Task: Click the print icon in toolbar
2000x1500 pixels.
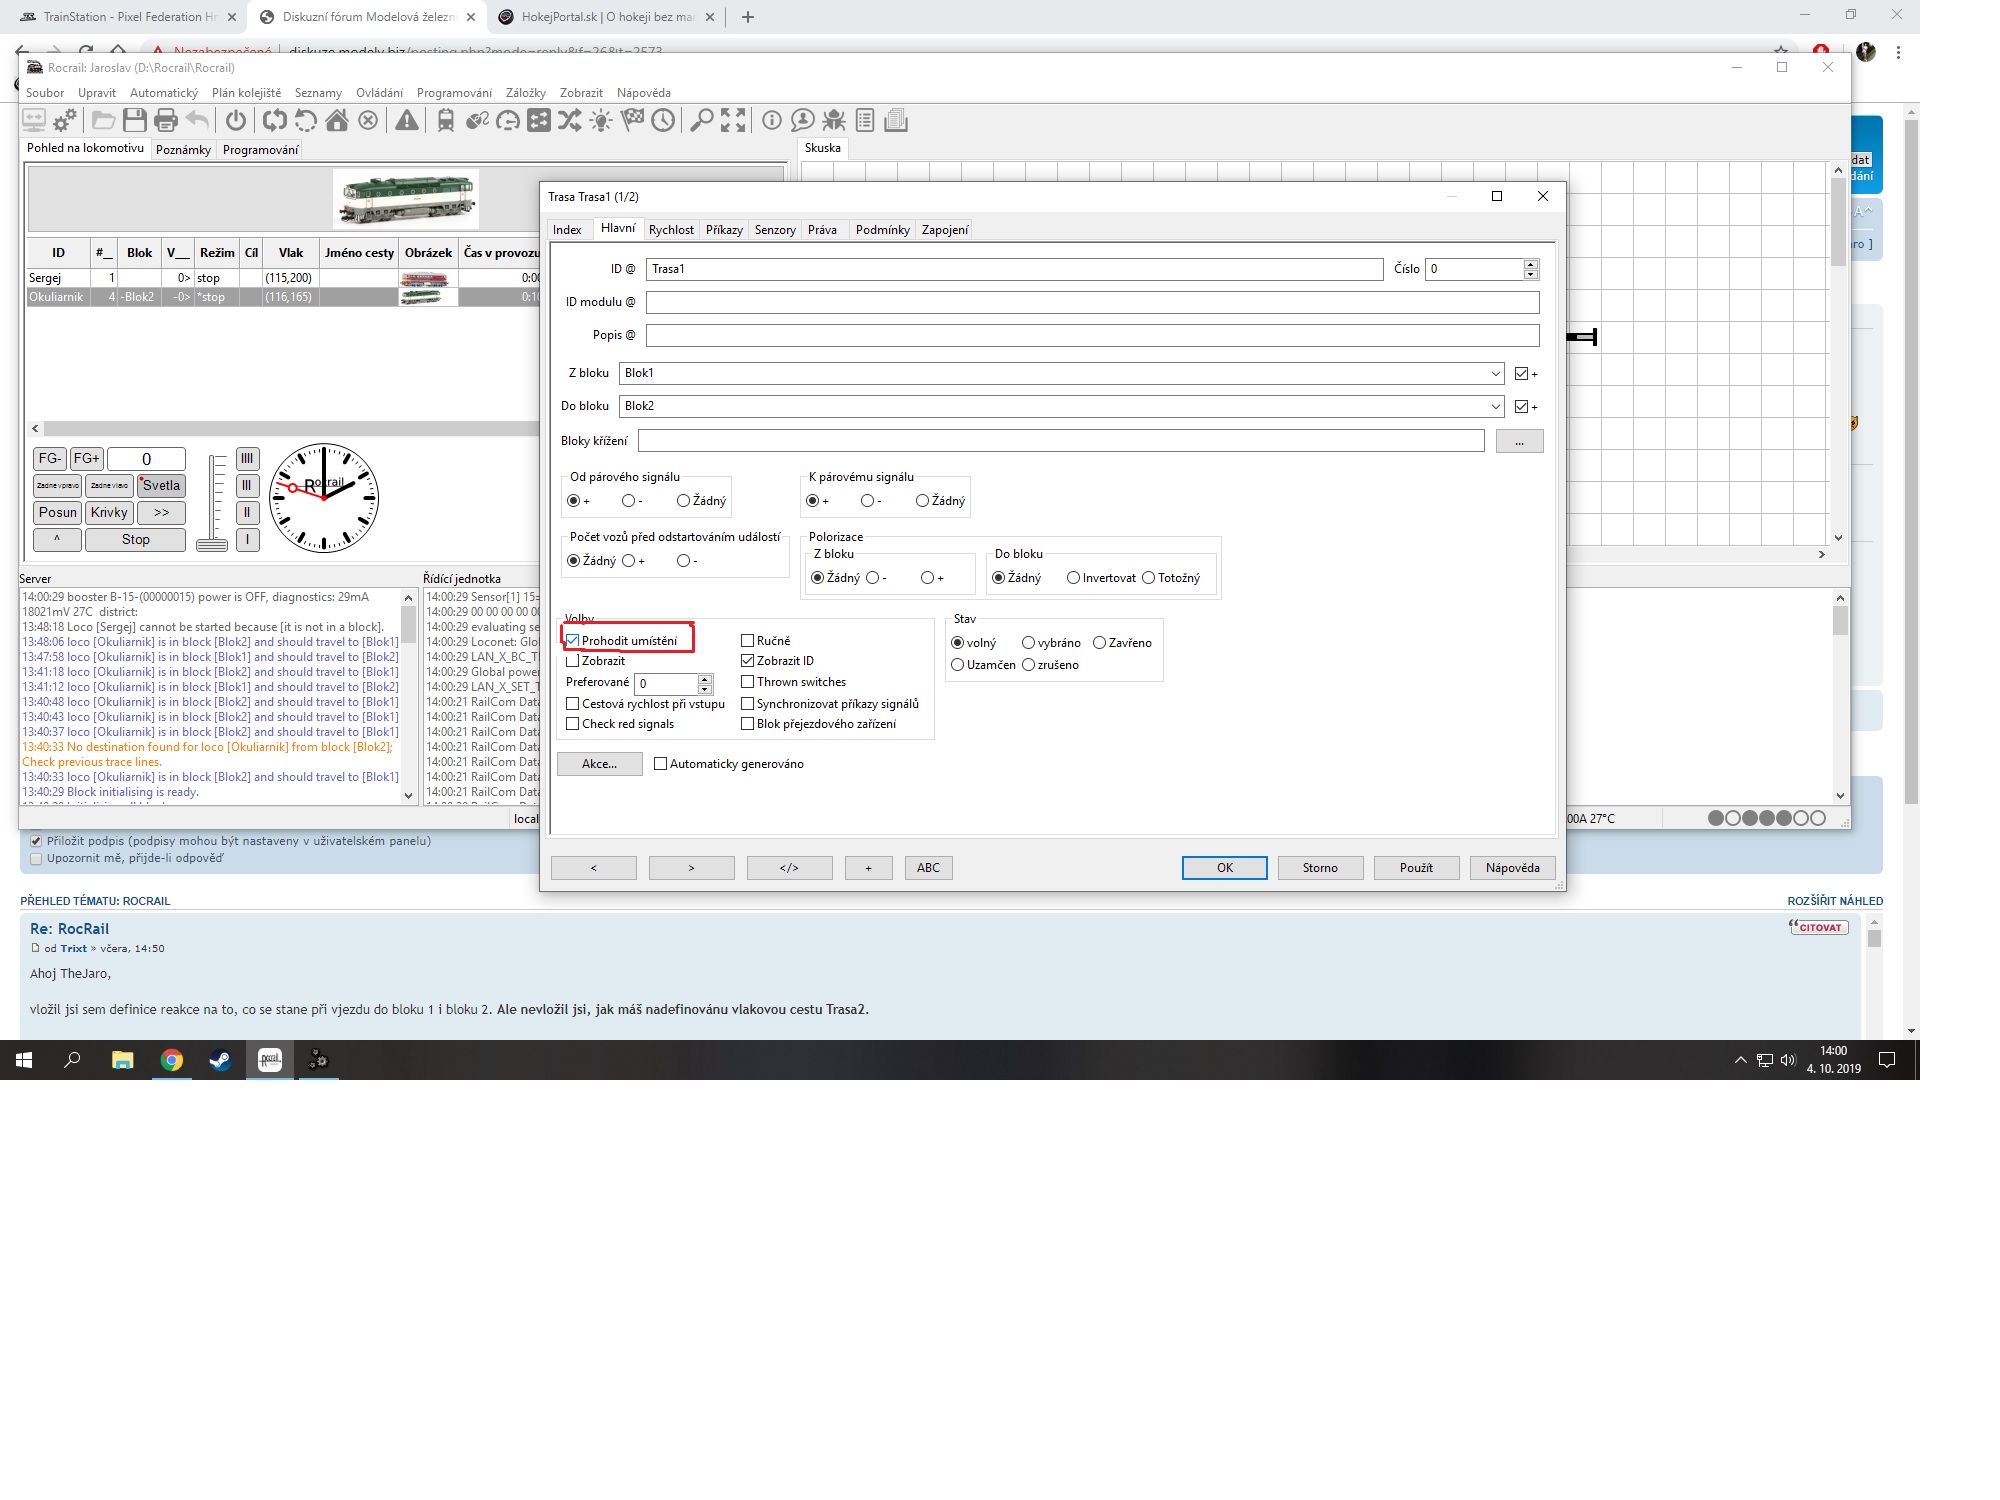Action: click(x=166, y=121)
